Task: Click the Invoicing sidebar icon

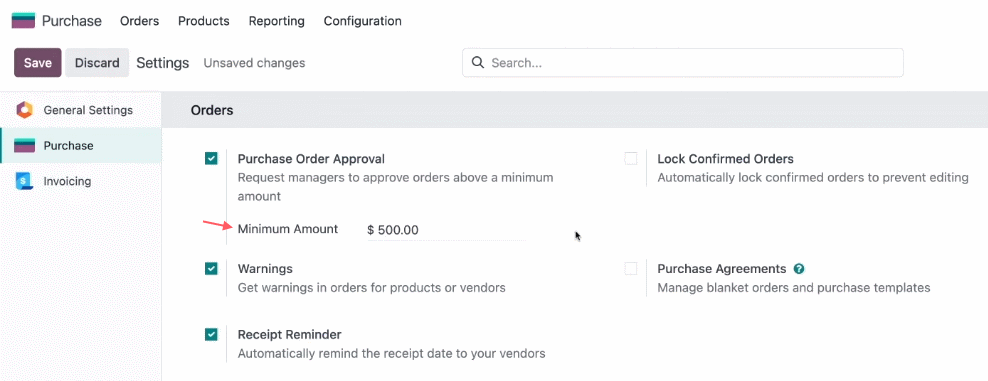Action: point(24,181)
